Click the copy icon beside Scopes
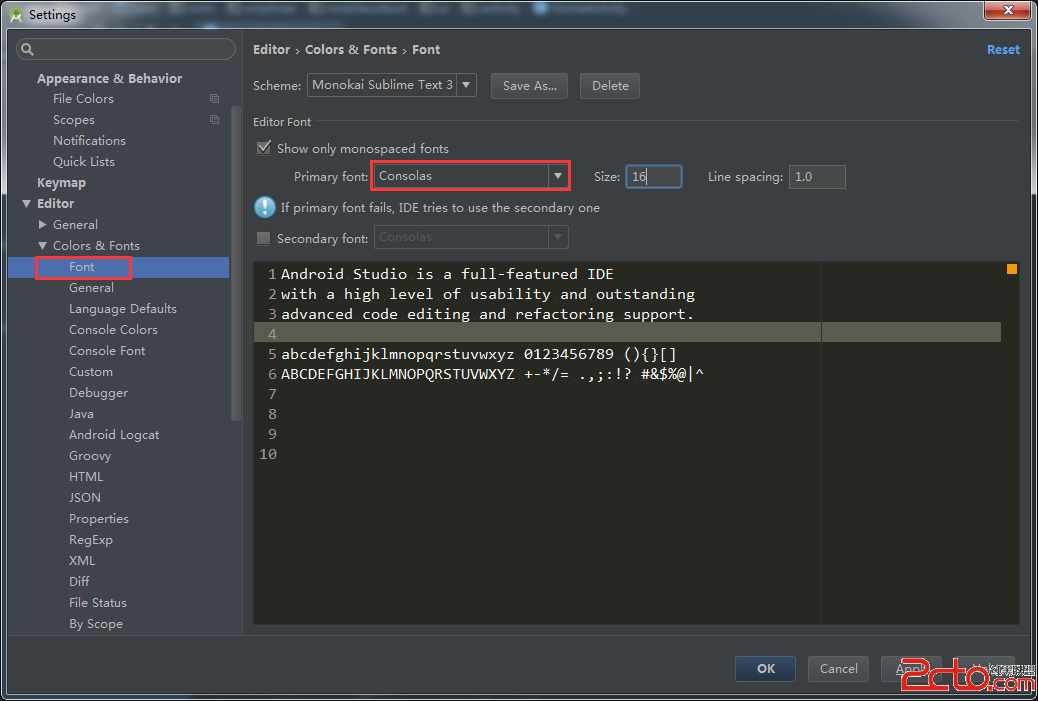1038x701 pixels. click(214, 120)
